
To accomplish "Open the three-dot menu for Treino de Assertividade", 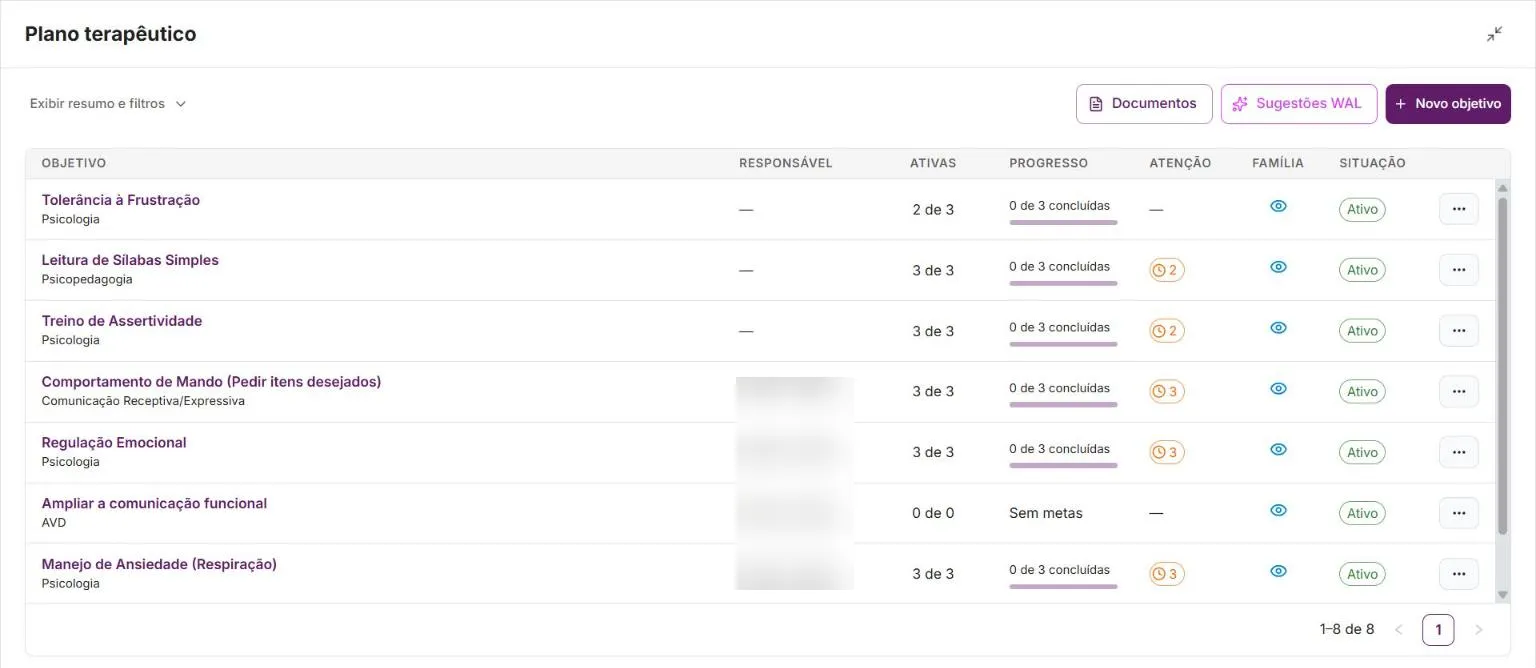I will [1458, 331].
